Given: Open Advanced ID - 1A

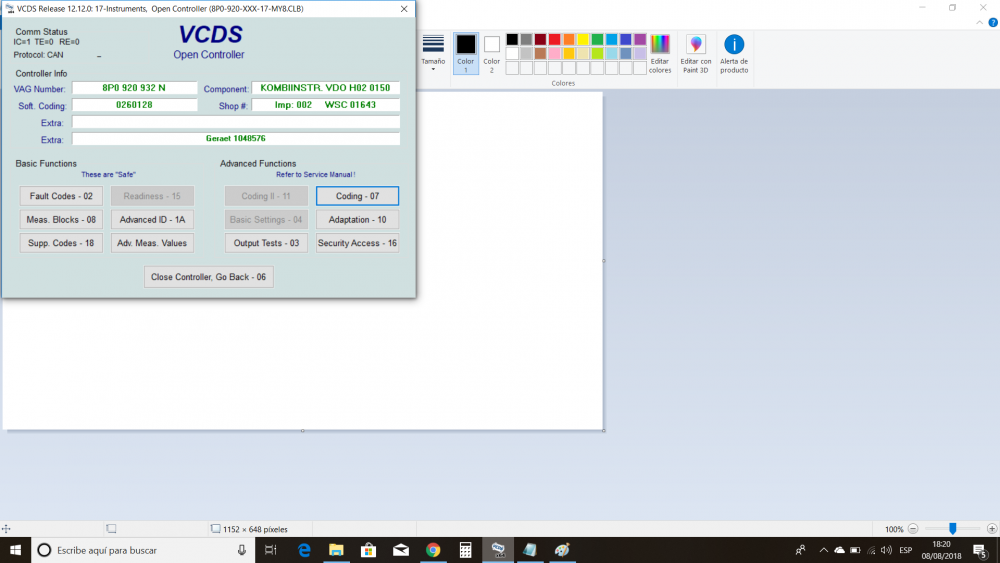Looking at the screenshot, I should [x=152, y=219].
